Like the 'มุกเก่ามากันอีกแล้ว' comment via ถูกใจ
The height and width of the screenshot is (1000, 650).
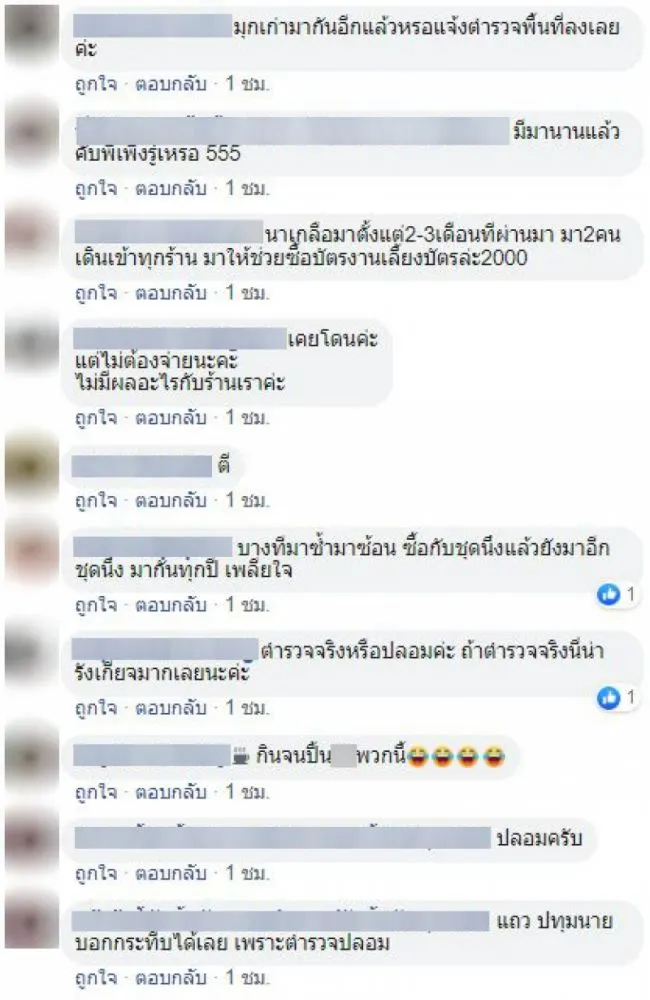96,84
